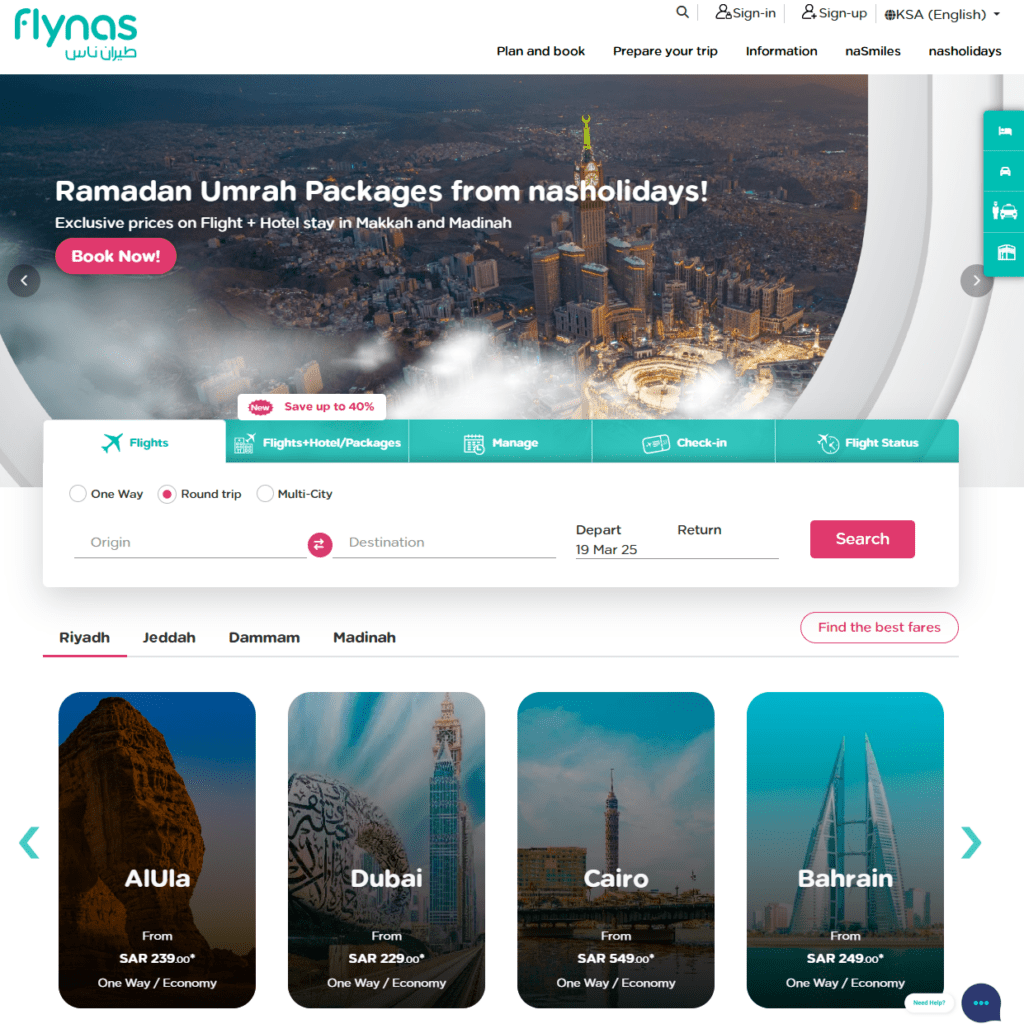Select the Madinah city tab
The image size is (1024, 1024).
click(364, 637)
